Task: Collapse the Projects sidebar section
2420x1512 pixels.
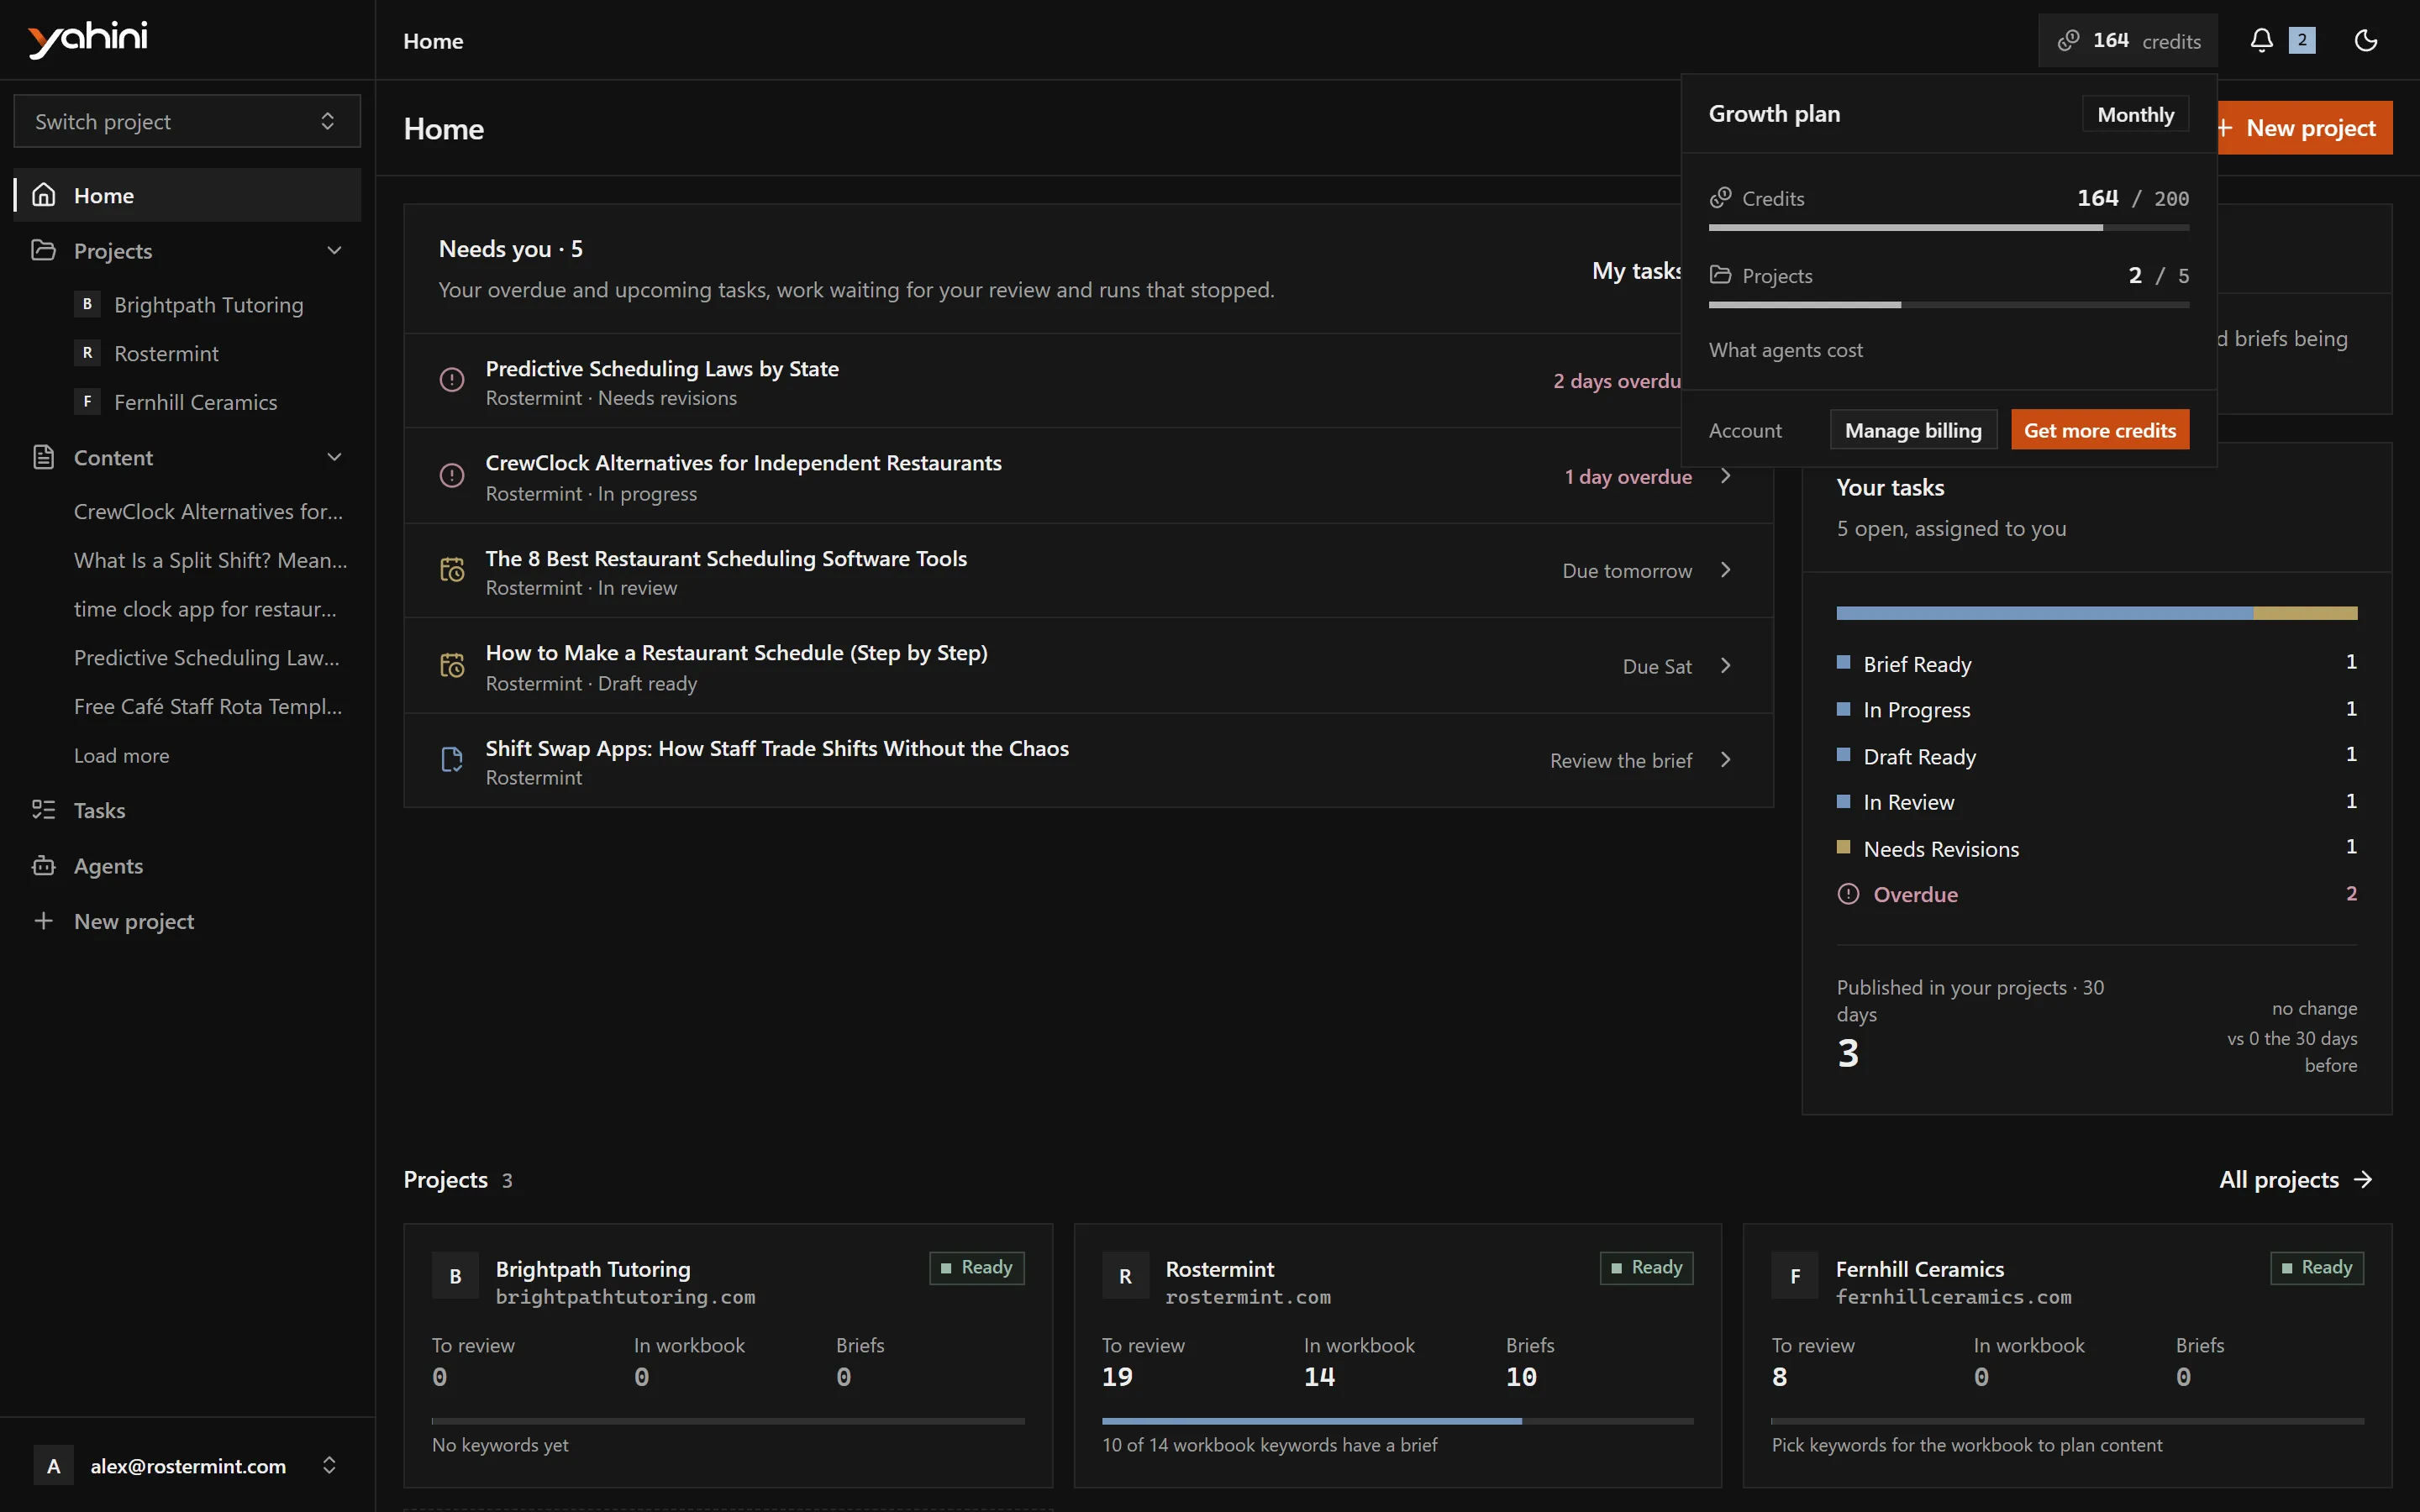Action: point(334,250)
